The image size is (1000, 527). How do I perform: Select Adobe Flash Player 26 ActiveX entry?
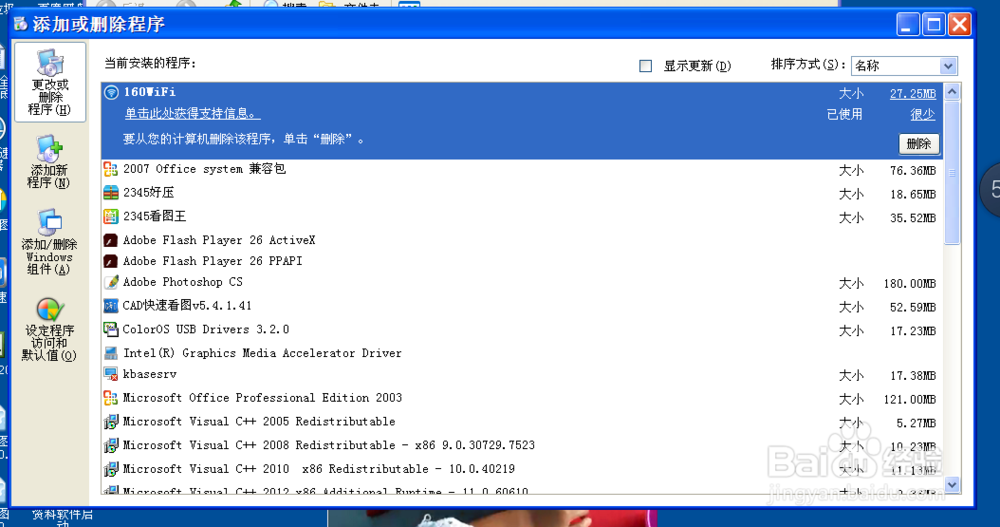pyautogui.click(x=522, y=241)
